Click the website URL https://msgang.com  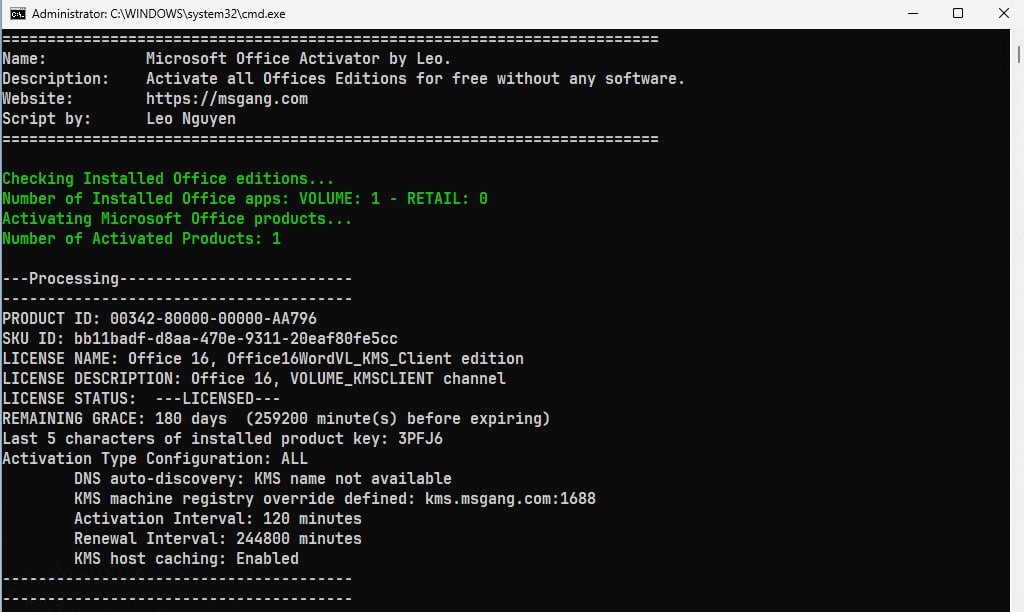[227, 99]
